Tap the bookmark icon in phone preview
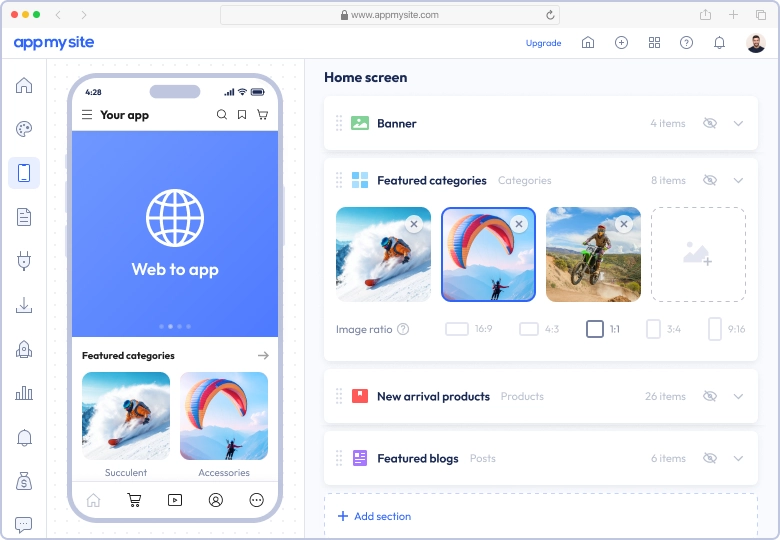This screenshot has width=780, height=540. coord(242,115)
